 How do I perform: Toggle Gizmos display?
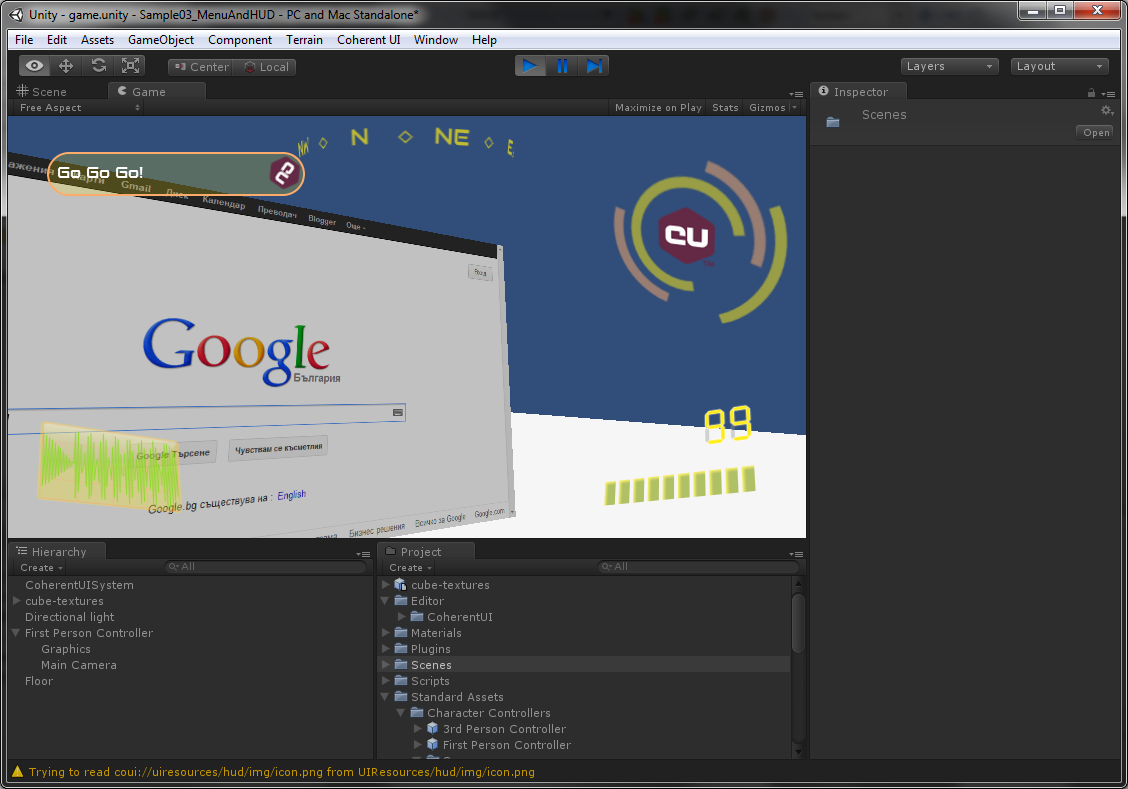[x=767, y=108]
